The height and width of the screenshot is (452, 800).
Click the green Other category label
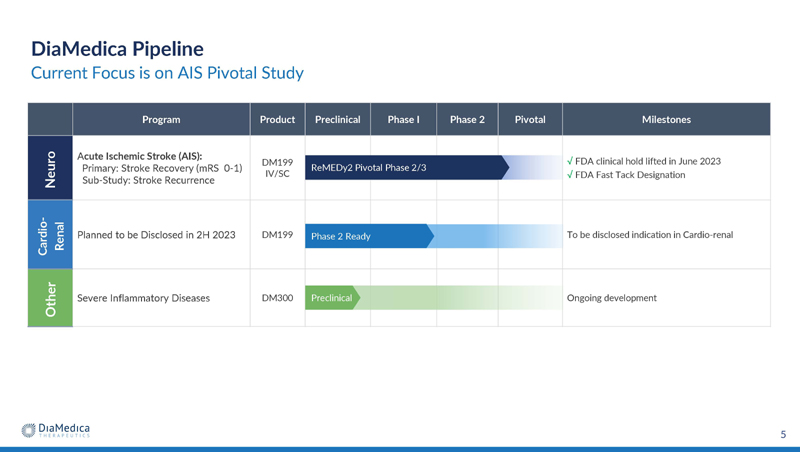click(50, 298)
